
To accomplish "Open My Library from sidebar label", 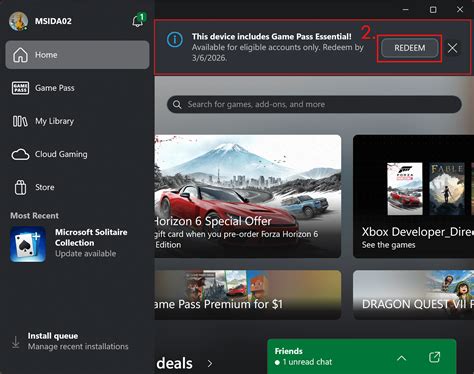I will click(x=55, y=121).
